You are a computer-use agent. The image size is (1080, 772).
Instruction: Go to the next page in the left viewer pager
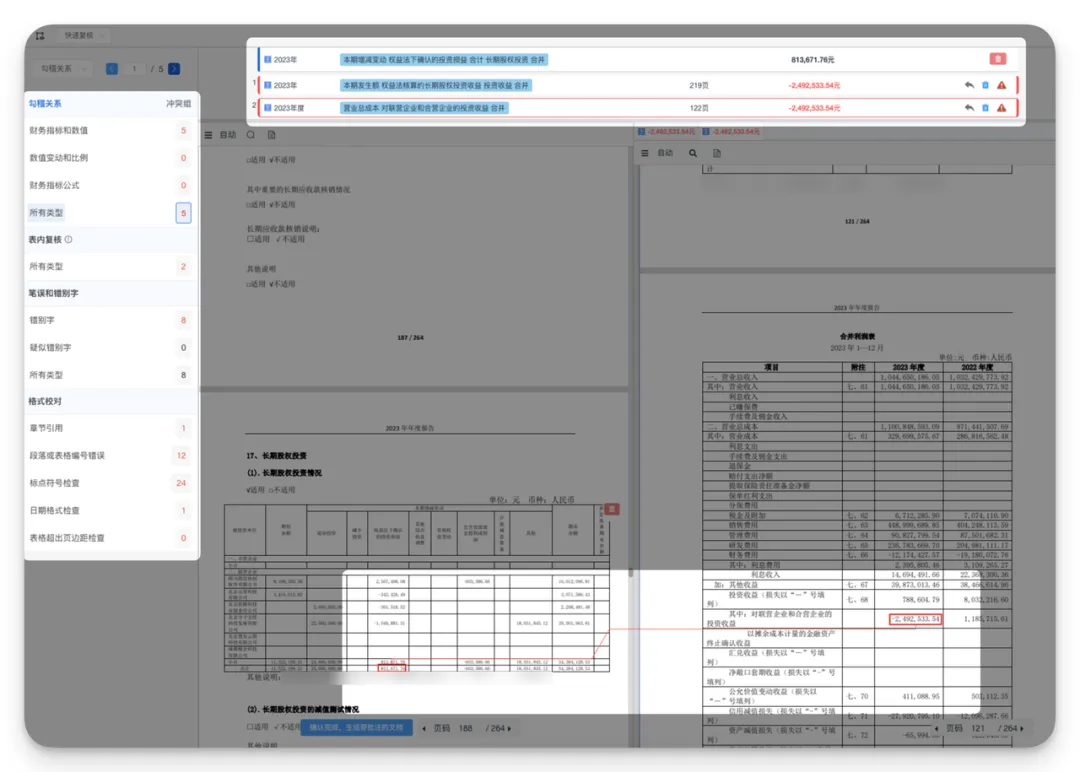point(509,728)
